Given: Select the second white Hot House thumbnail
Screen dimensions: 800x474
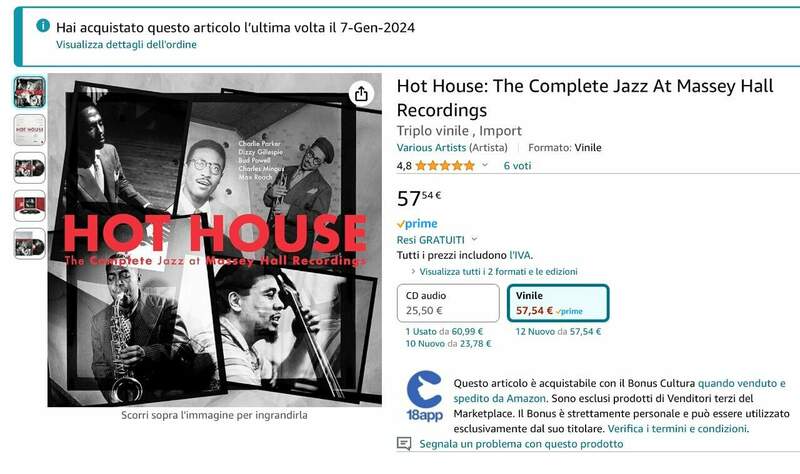Looking at the screenshot, I should pyautogui.click(x=30, y=130).
